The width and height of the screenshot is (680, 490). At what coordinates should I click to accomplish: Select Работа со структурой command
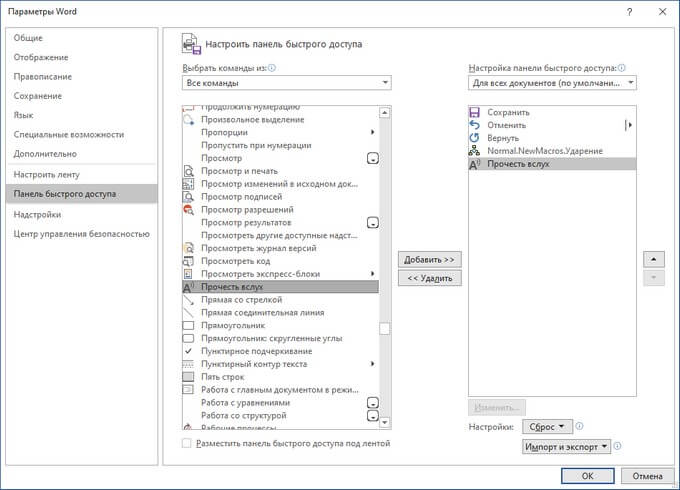(x=280, y=416)
